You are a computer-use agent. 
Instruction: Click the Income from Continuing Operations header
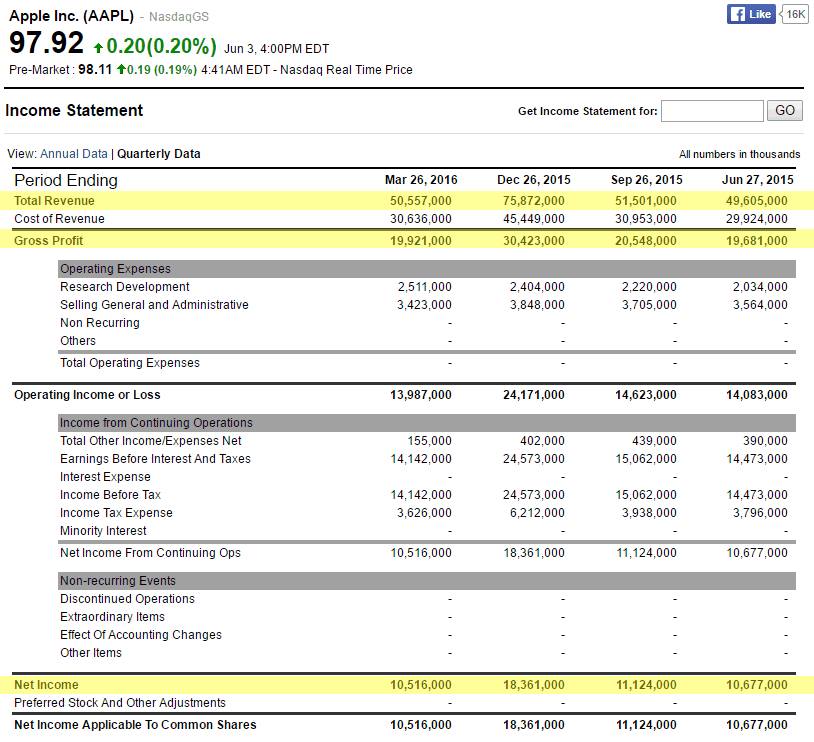pyautogui.click(x=156, y=423)
